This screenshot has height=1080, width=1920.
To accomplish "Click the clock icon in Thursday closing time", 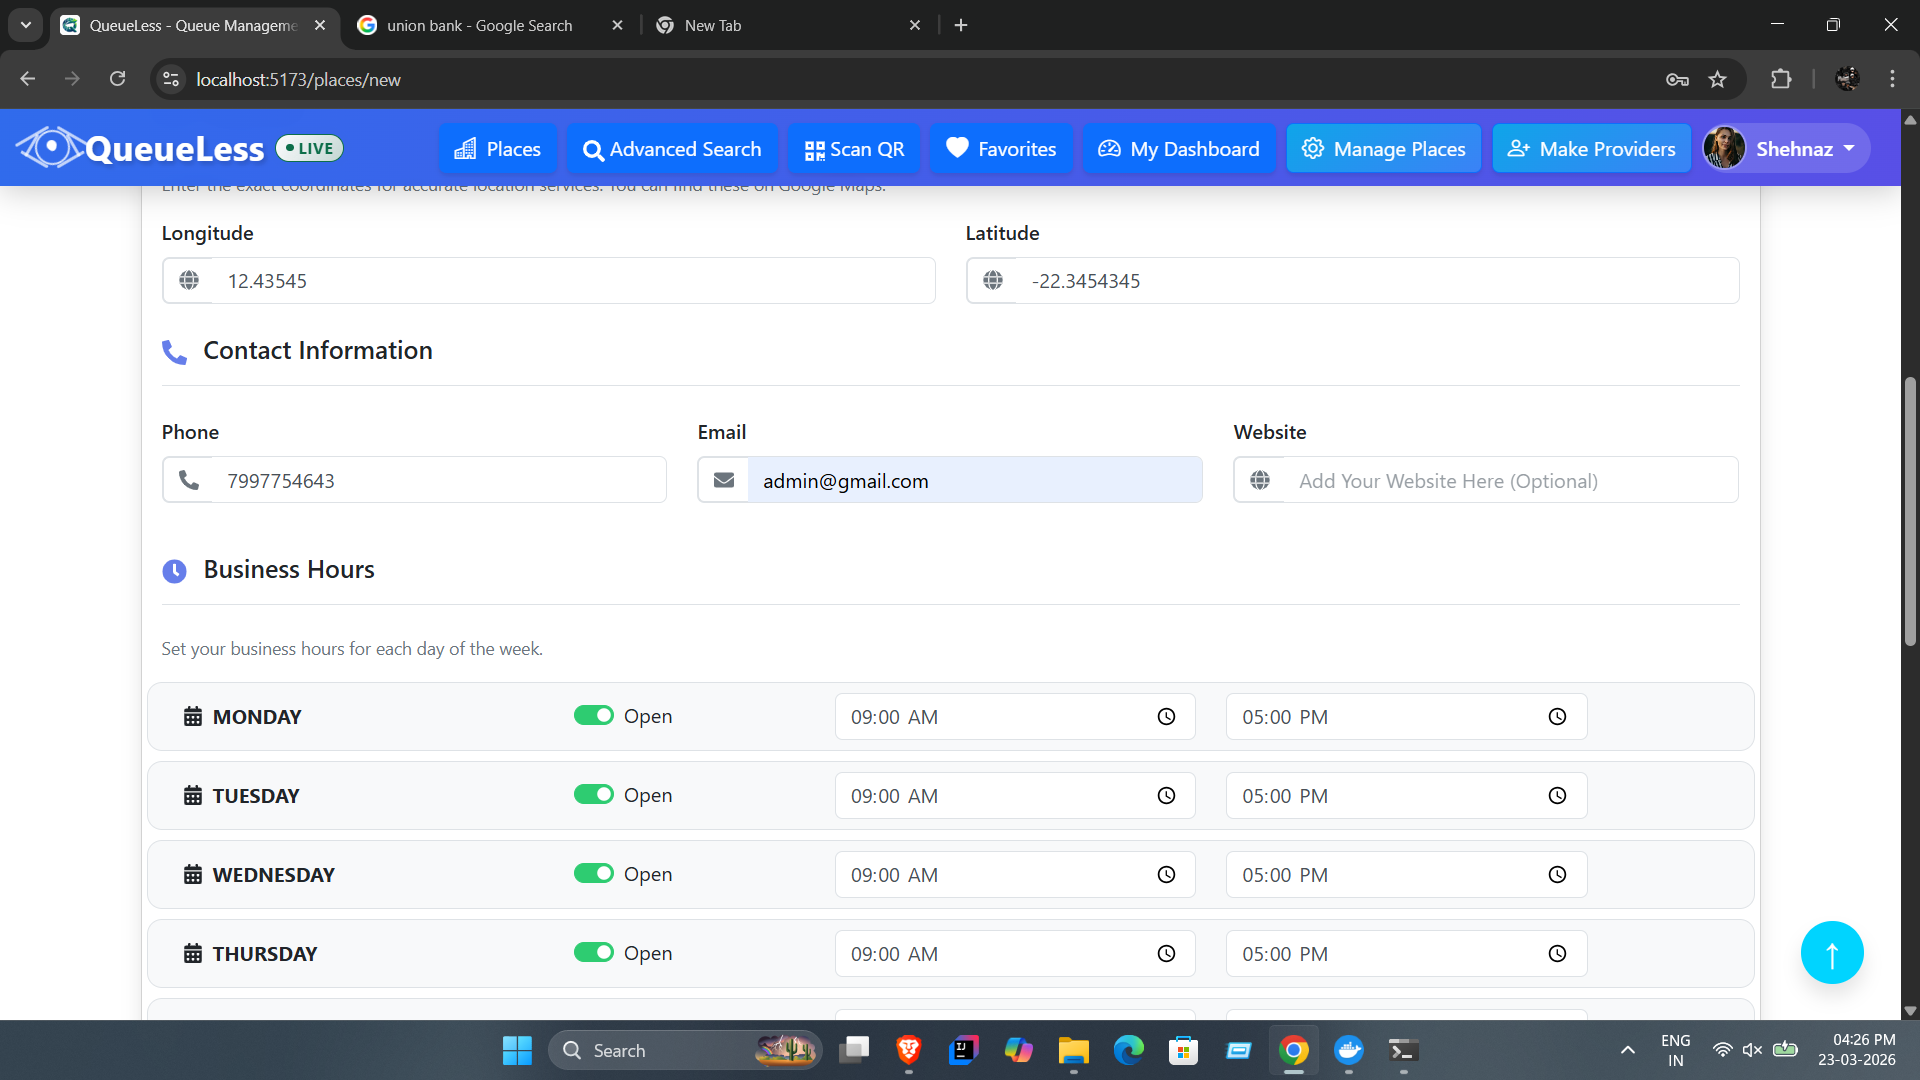I will pyautogui.click(x=1557, y=954).
